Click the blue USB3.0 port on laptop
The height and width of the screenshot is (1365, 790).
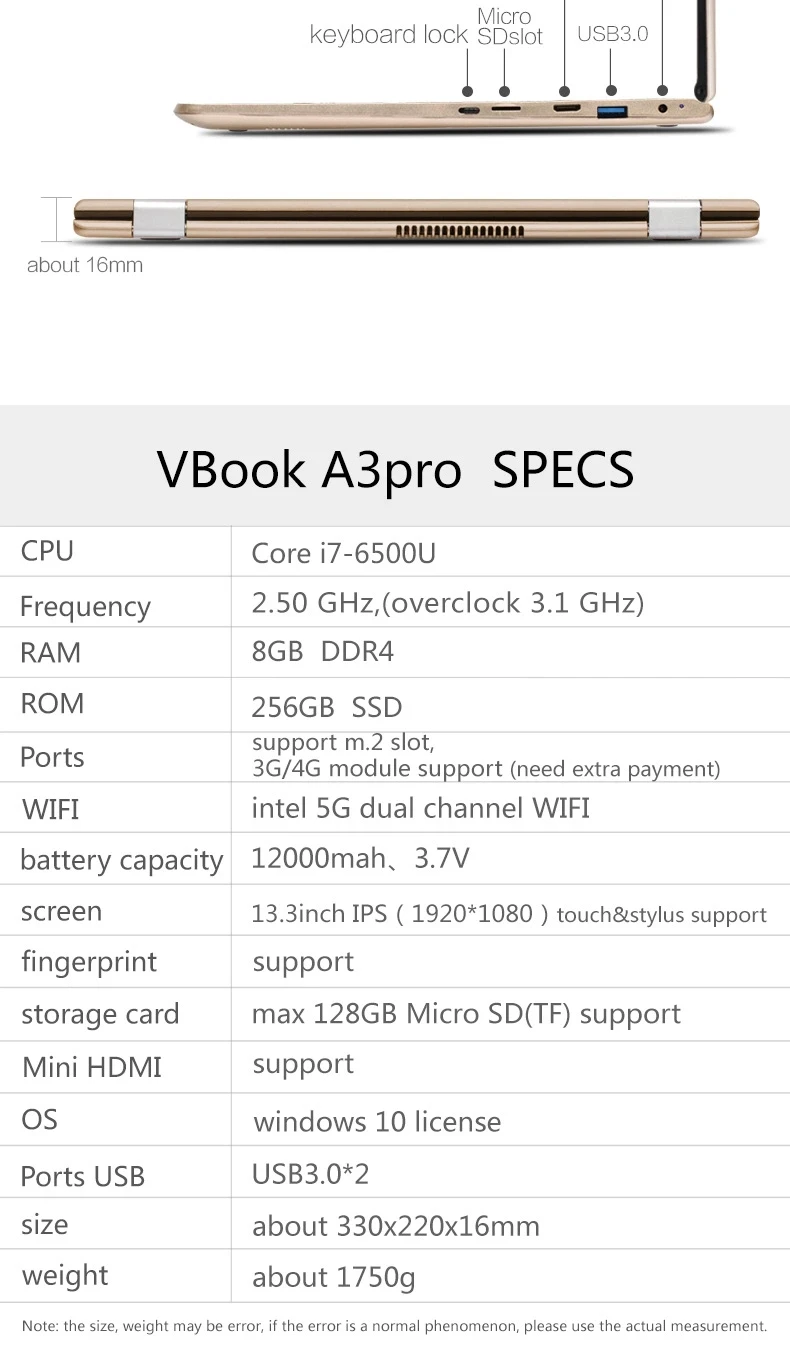(612, 109)
